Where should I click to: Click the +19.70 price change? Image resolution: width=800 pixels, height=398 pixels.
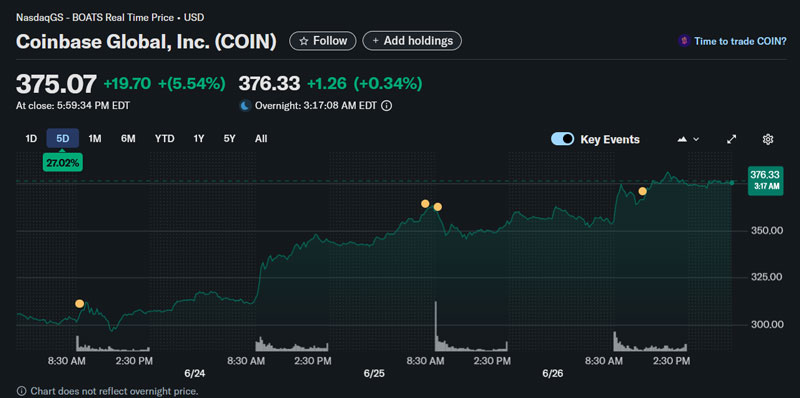coord(127,84)
